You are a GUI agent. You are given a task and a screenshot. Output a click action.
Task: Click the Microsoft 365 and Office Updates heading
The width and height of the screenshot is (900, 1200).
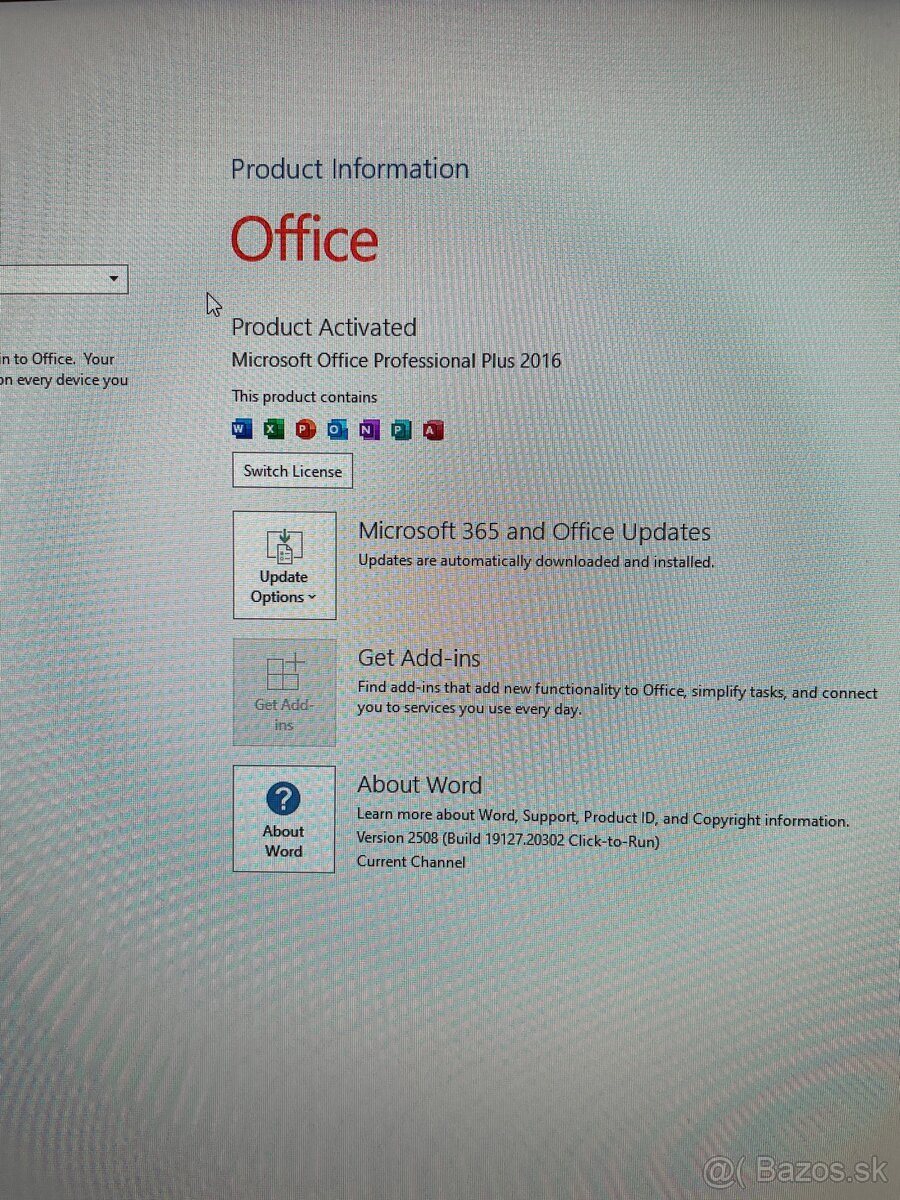535,532
